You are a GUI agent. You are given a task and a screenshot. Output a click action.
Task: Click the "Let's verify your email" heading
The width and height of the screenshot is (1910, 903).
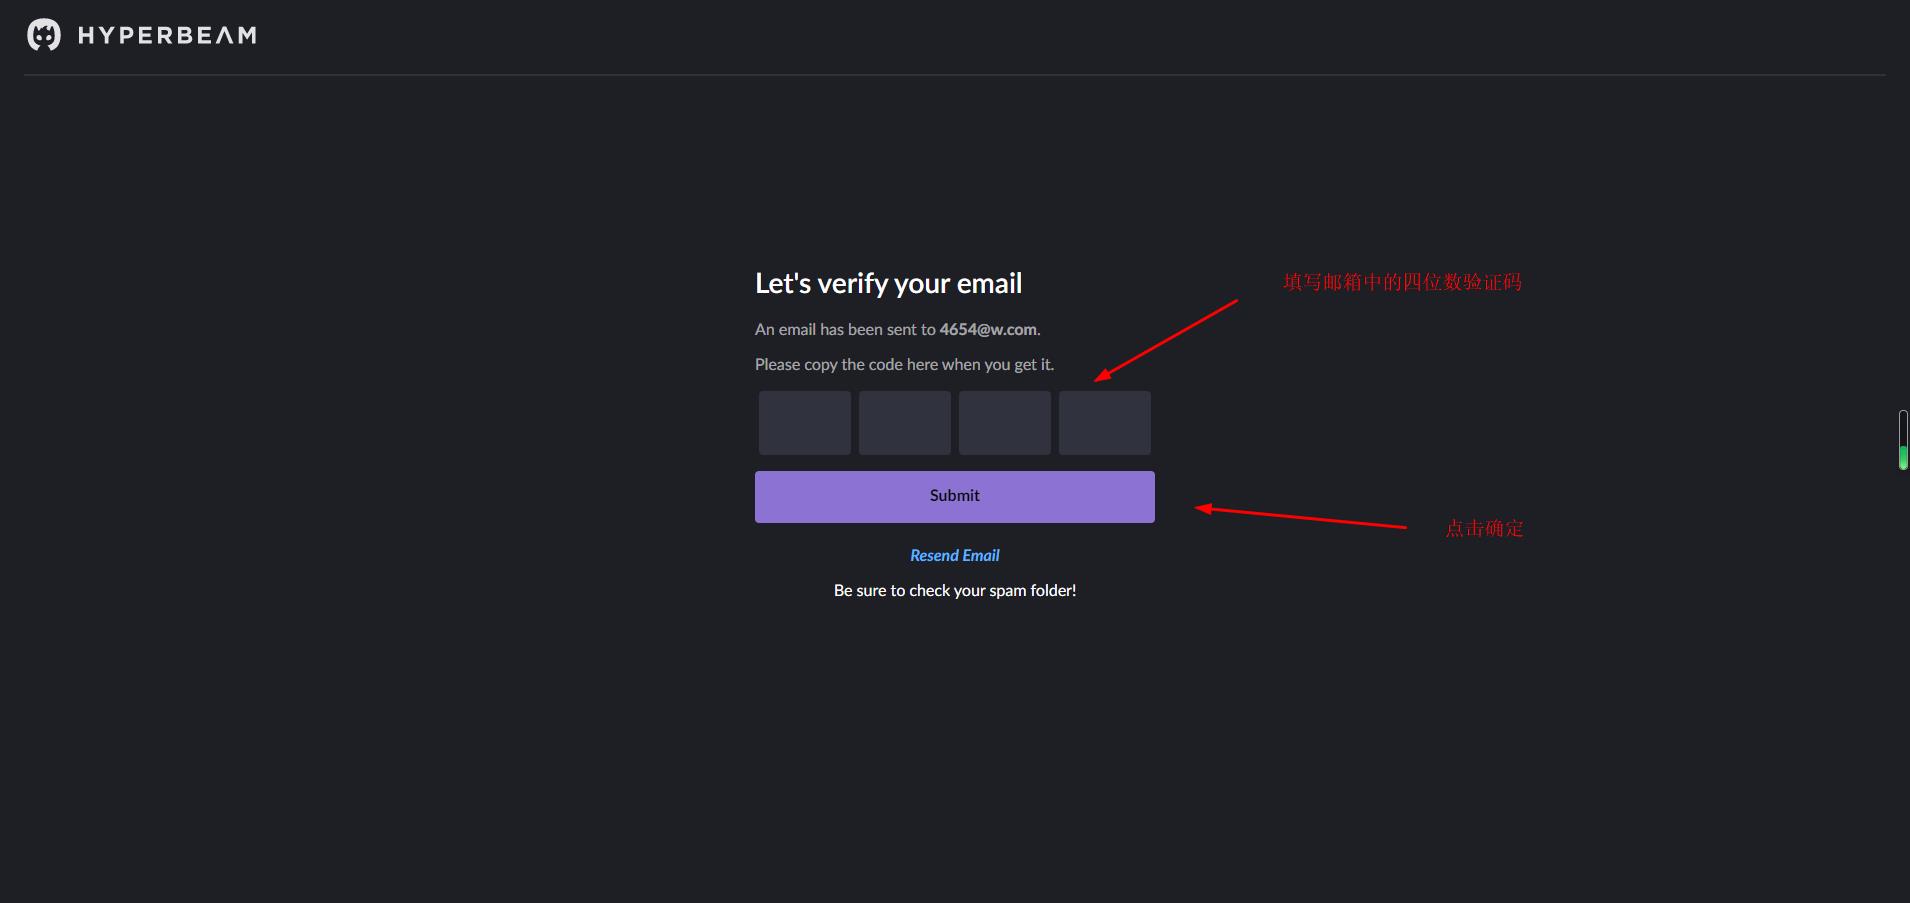[888, 284]
